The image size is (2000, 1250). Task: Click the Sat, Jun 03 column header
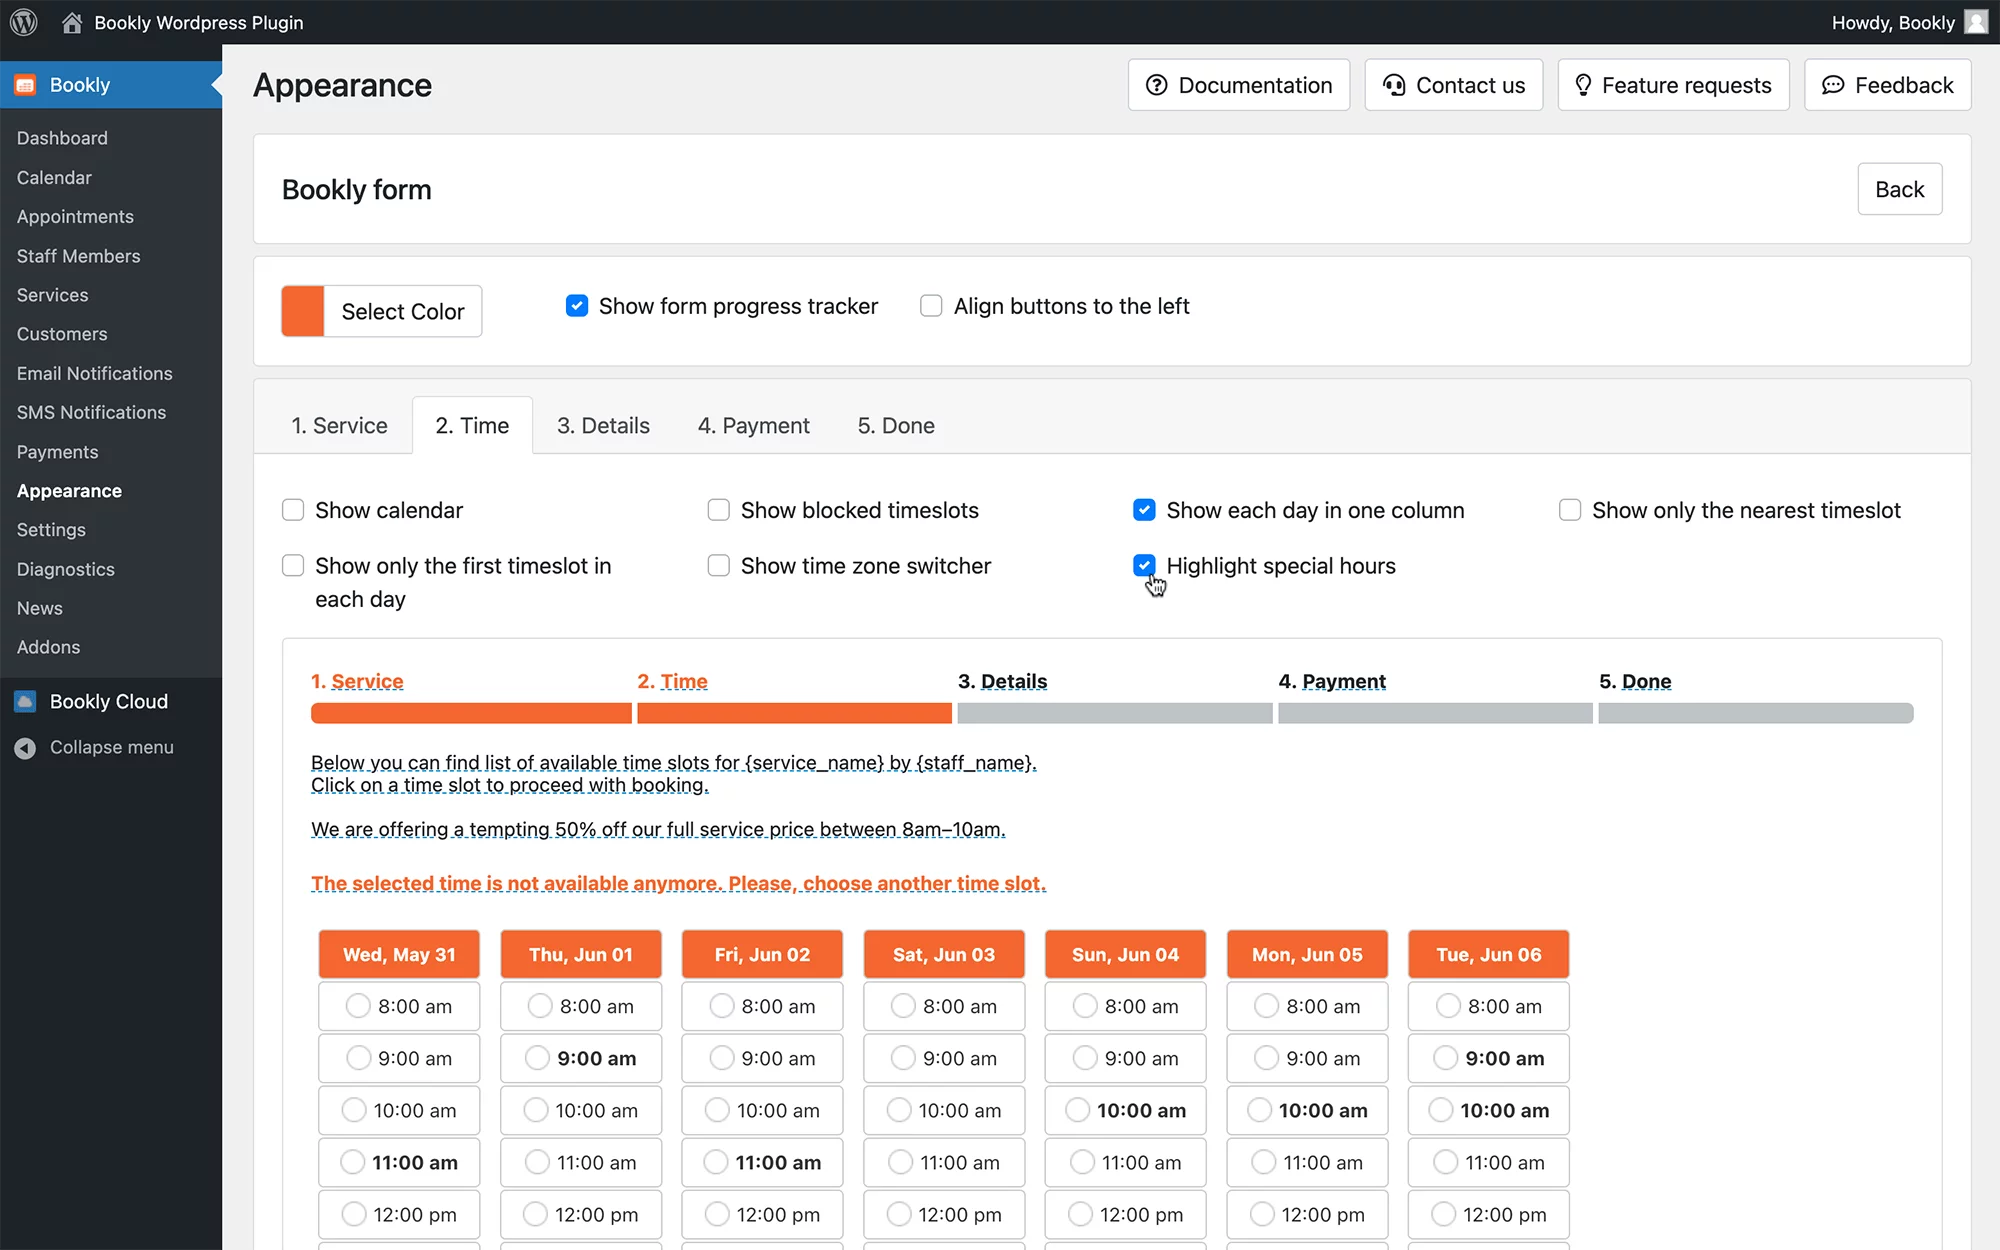(944, 954)
